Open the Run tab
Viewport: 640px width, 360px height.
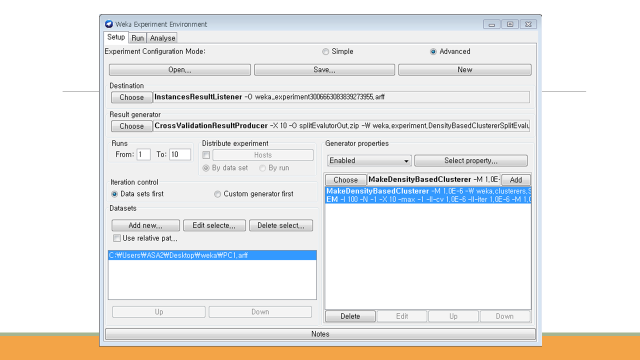(138, 38)
